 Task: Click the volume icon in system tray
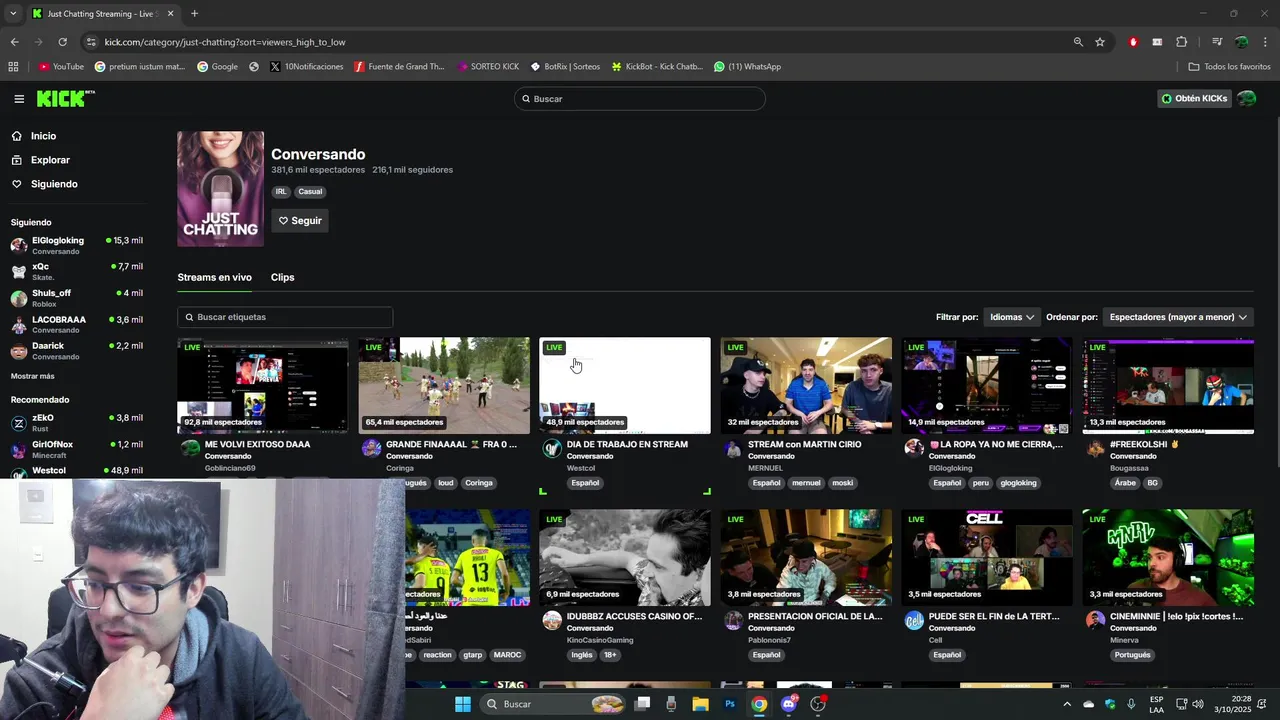[x=1198, y=704]
